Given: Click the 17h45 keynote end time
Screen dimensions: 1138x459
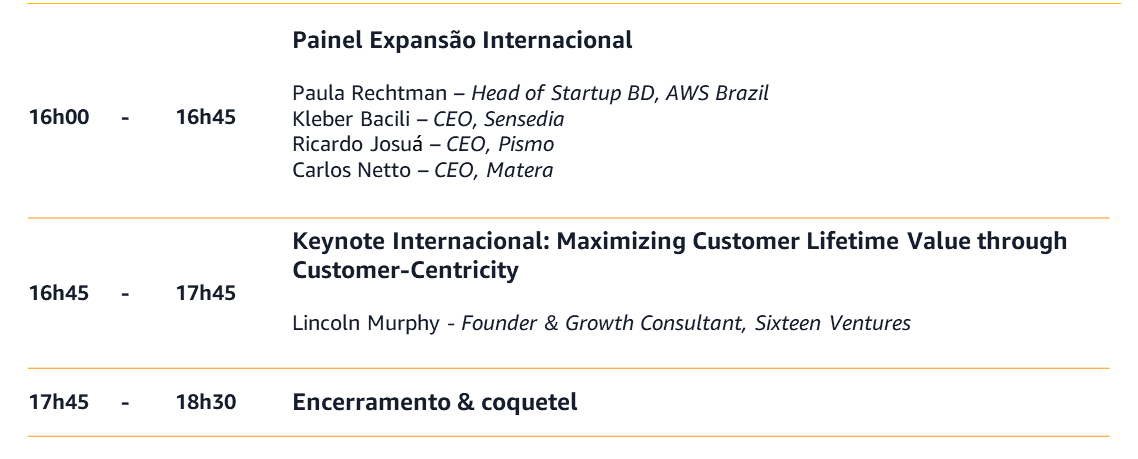Looking at the screenshot, I should [206, 293].
